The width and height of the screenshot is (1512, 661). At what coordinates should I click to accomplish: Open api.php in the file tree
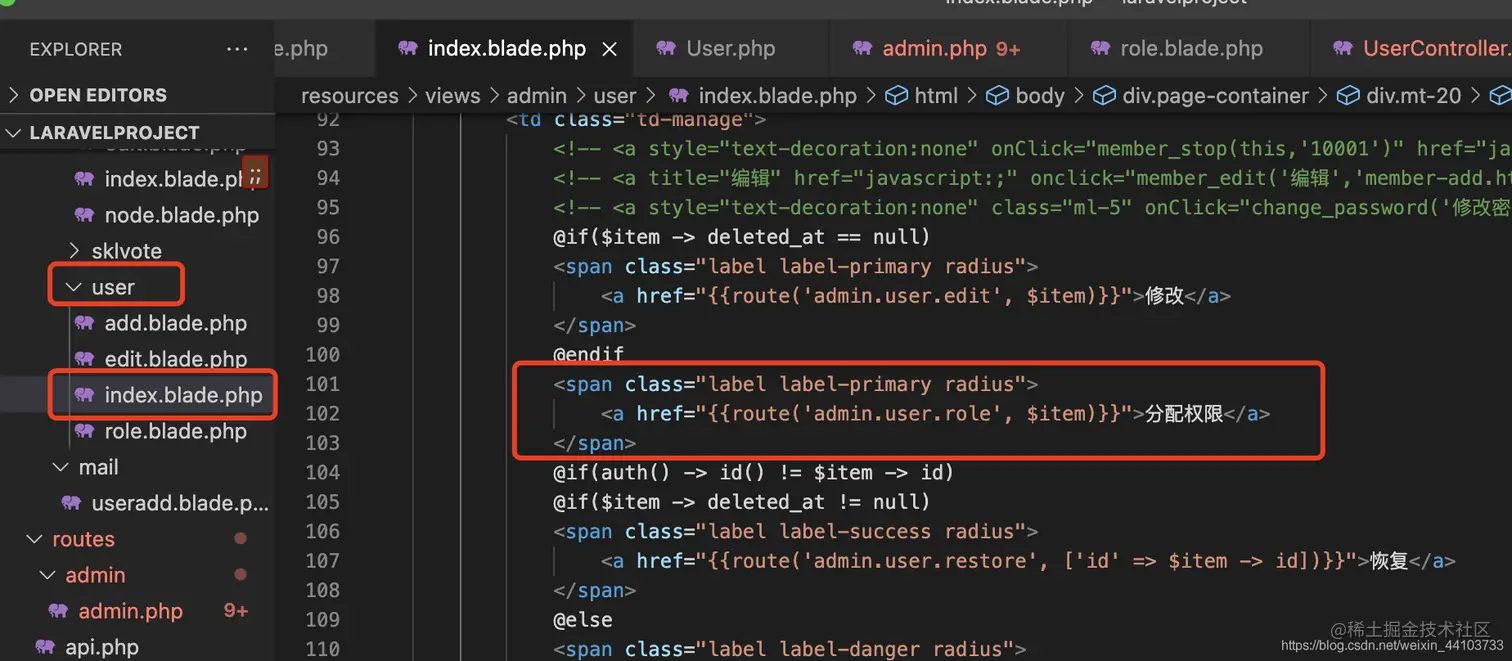pyautogui.click(x=102, y=647)
